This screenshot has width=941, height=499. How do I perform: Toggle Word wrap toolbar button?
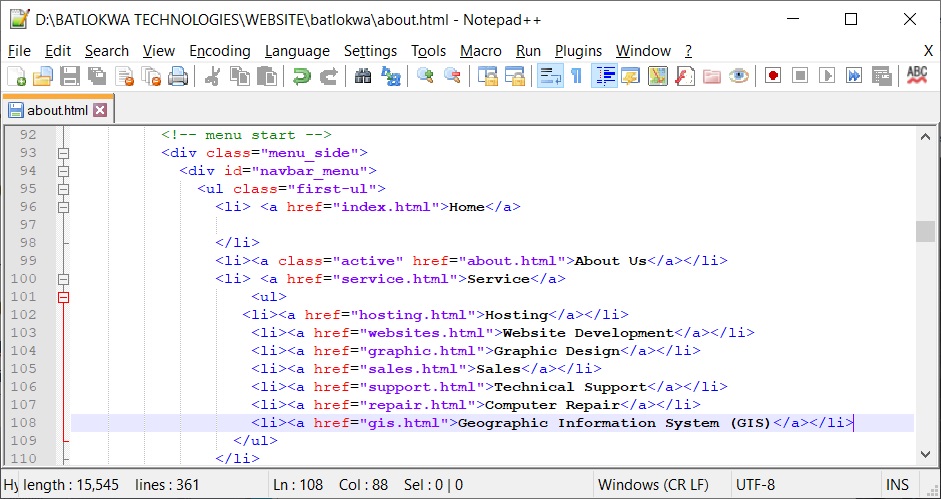[x=549, y=76]
